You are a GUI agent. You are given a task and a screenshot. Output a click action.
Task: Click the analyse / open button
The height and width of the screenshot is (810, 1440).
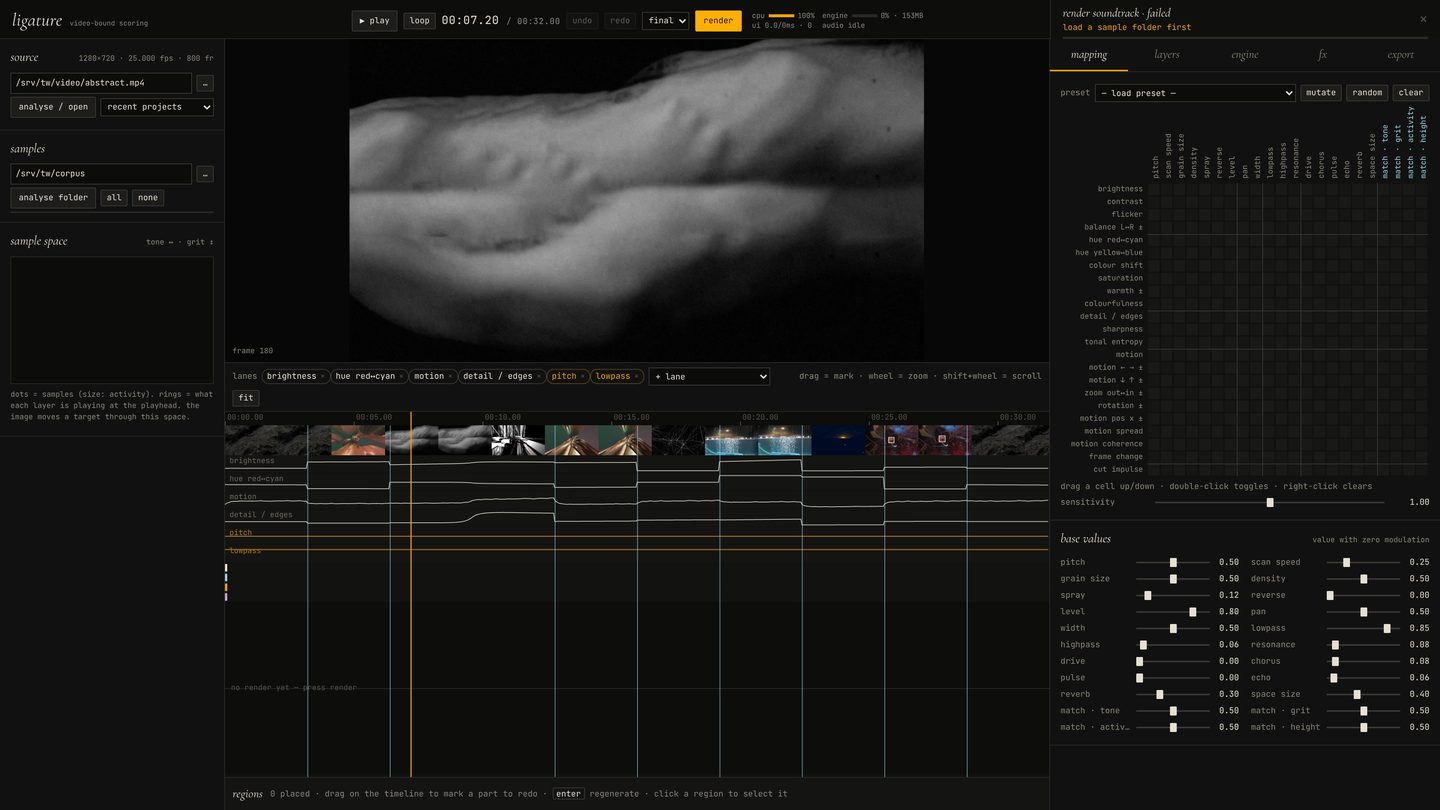(x=53, y=107)
